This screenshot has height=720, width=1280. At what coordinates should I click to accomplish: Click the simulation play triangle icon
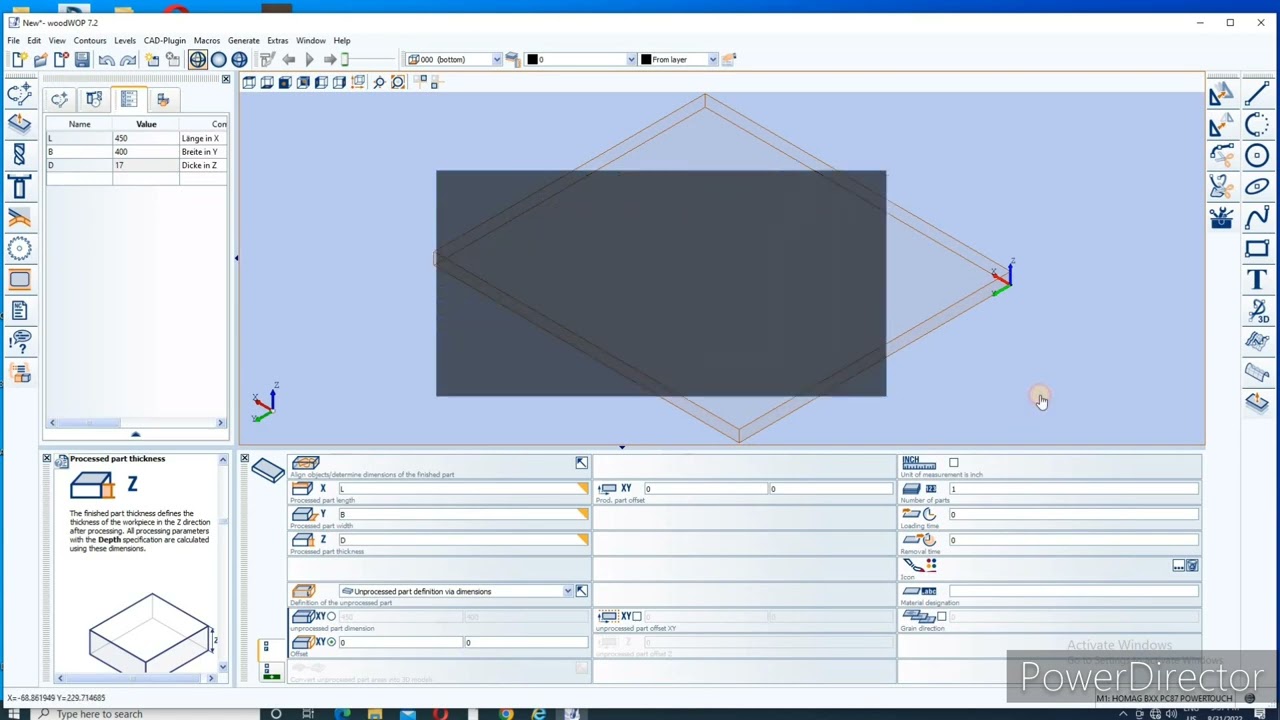click(309, 60)
